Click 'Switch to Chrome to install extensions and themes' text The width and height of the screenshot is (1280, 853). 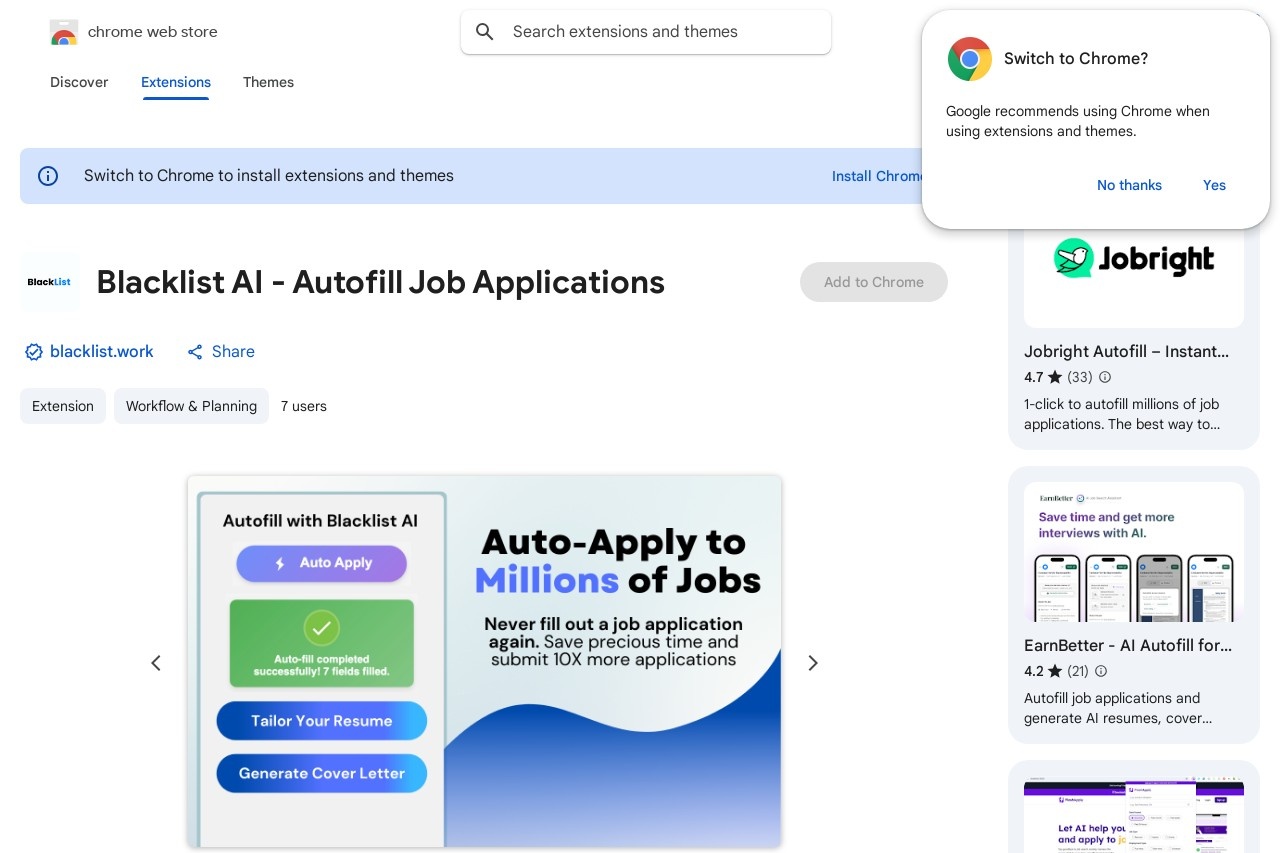(269, 176)
